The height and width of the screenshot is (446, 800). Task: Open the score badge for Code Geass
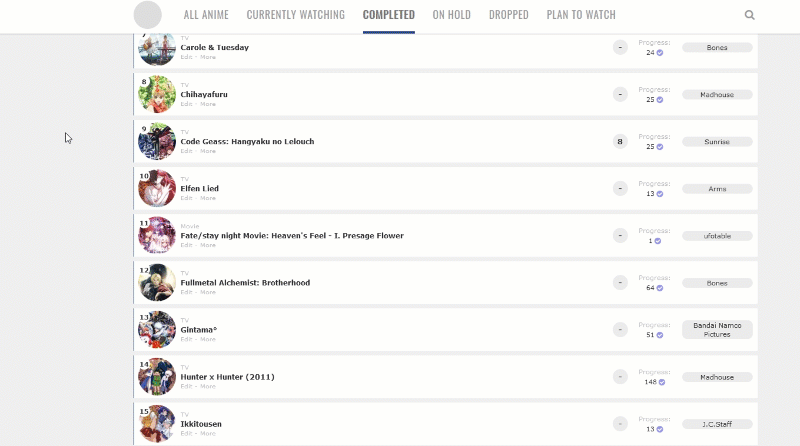pos(620,142)
